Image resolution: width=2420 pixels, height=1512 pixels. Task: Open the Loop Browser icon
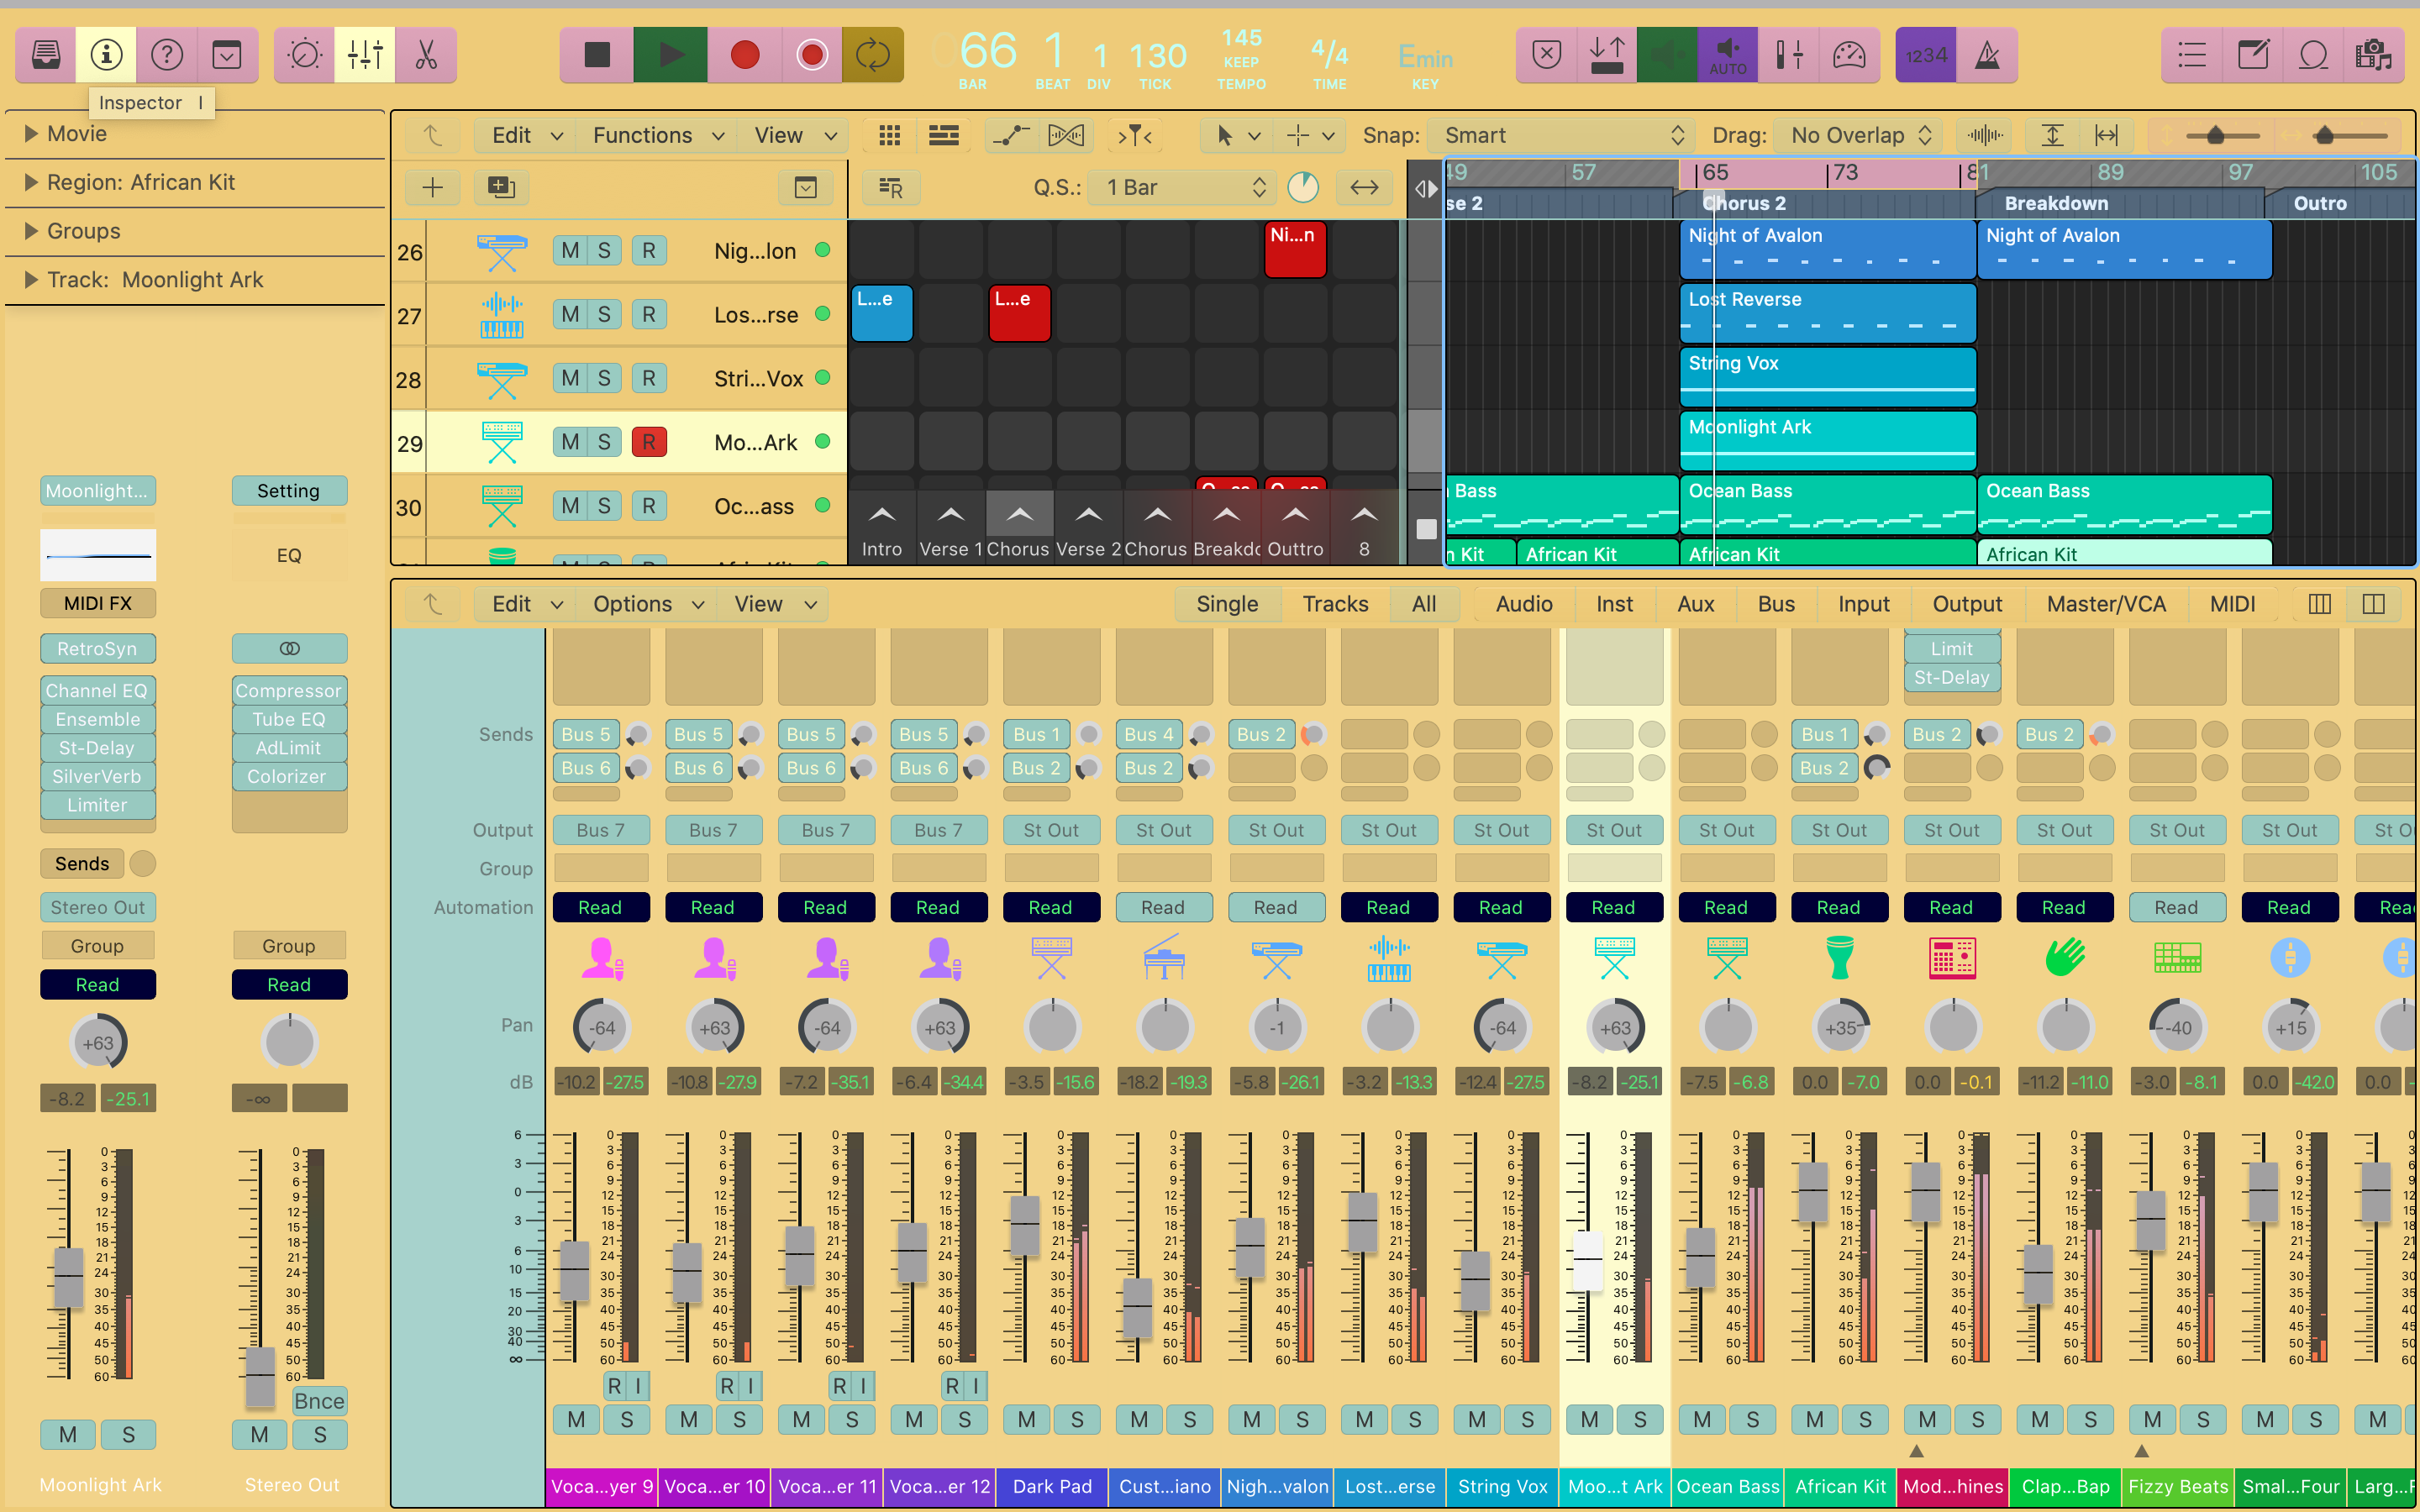tap(2313, 55)
